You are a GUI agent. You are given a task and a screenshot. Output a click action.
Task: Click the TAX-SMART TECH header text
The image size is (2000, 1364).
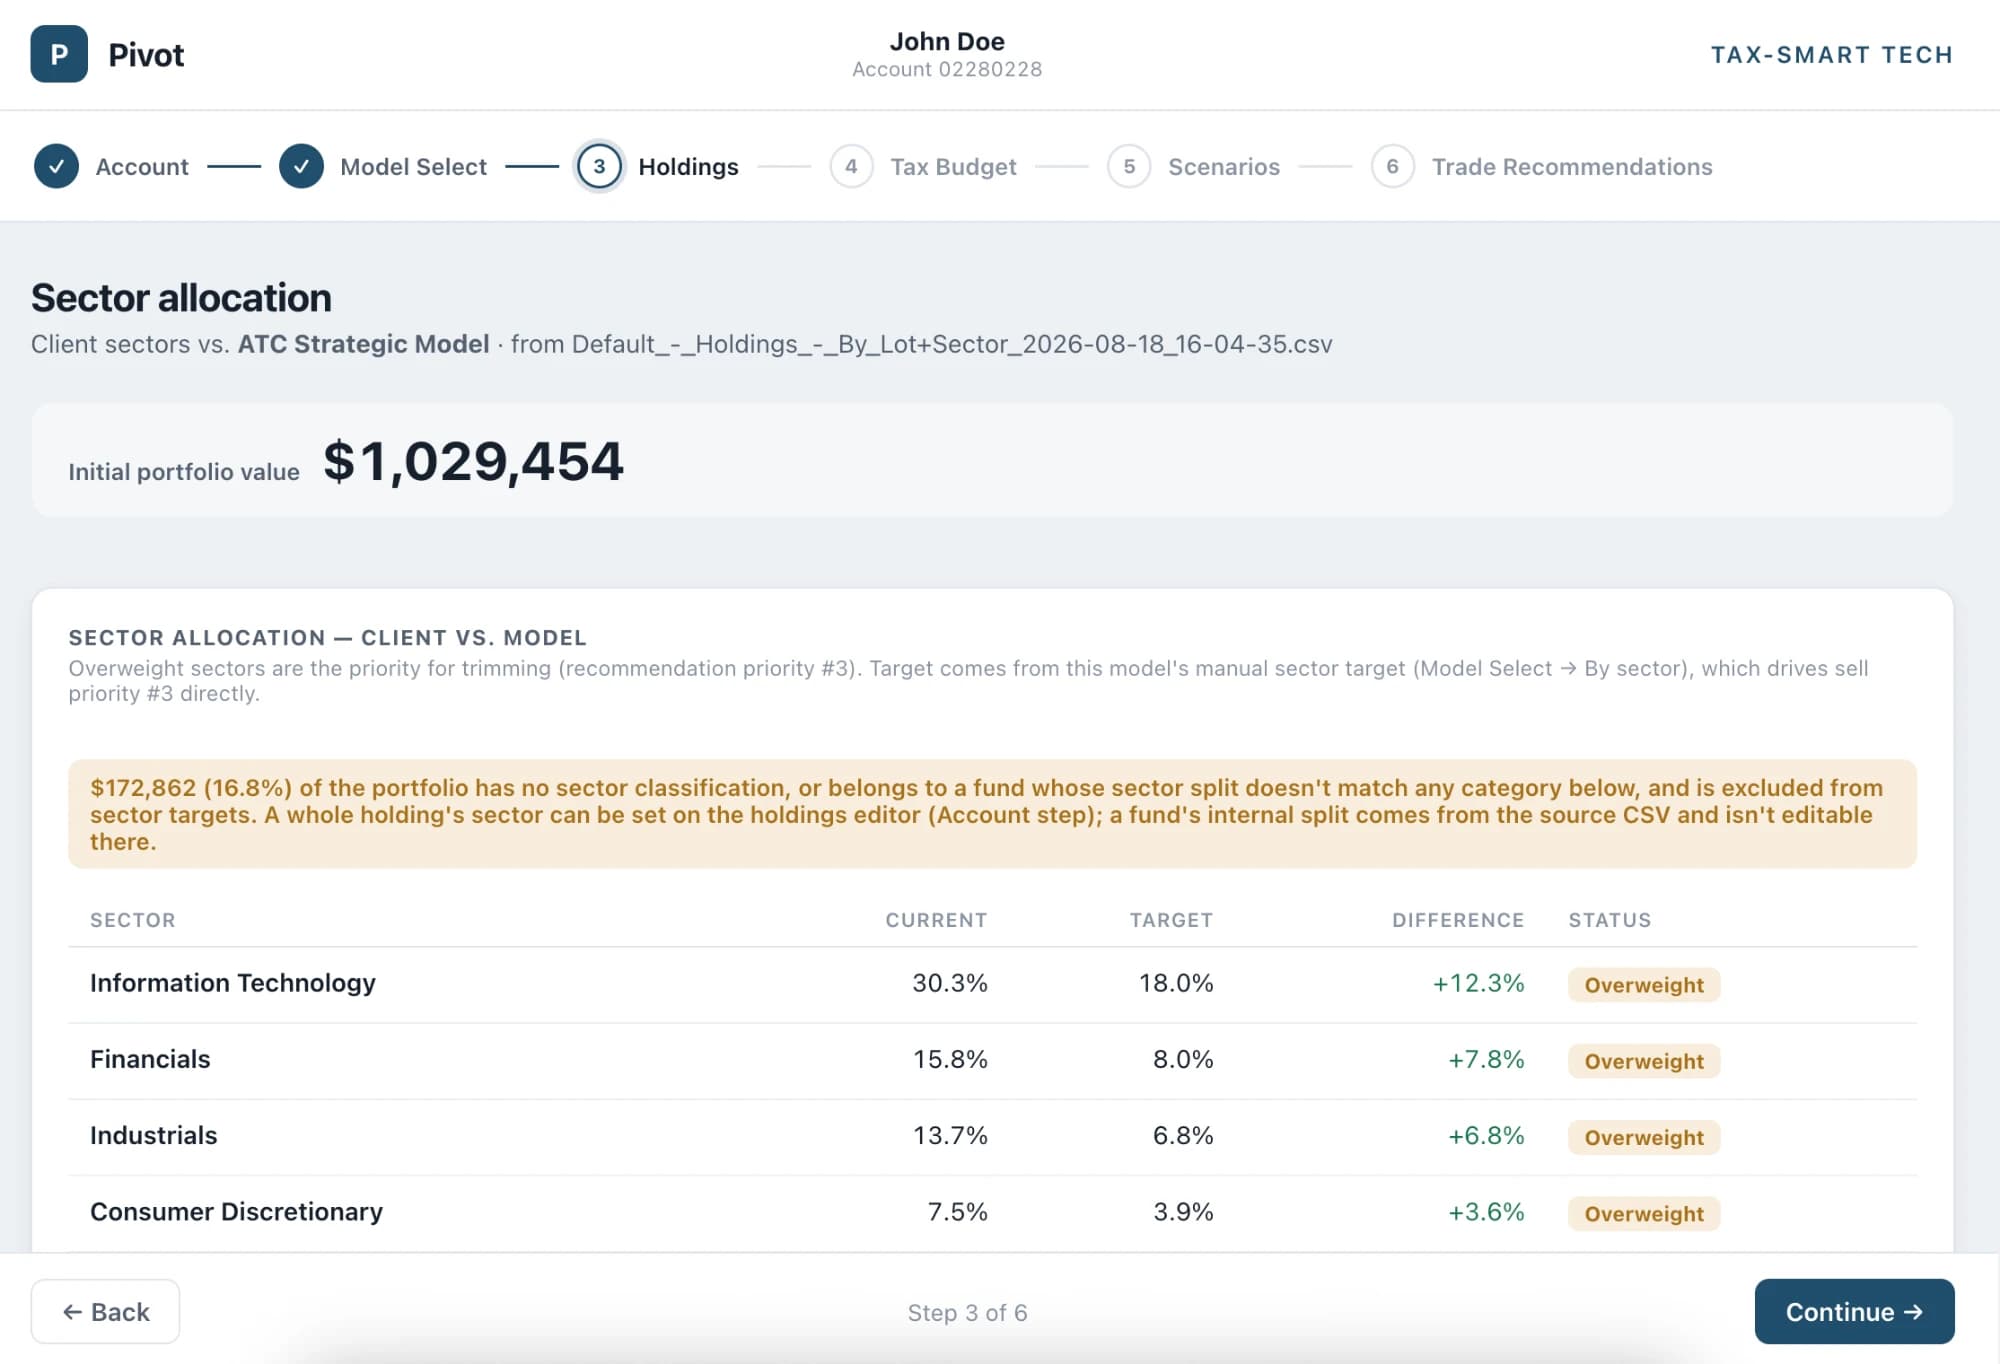(1832, 55)
